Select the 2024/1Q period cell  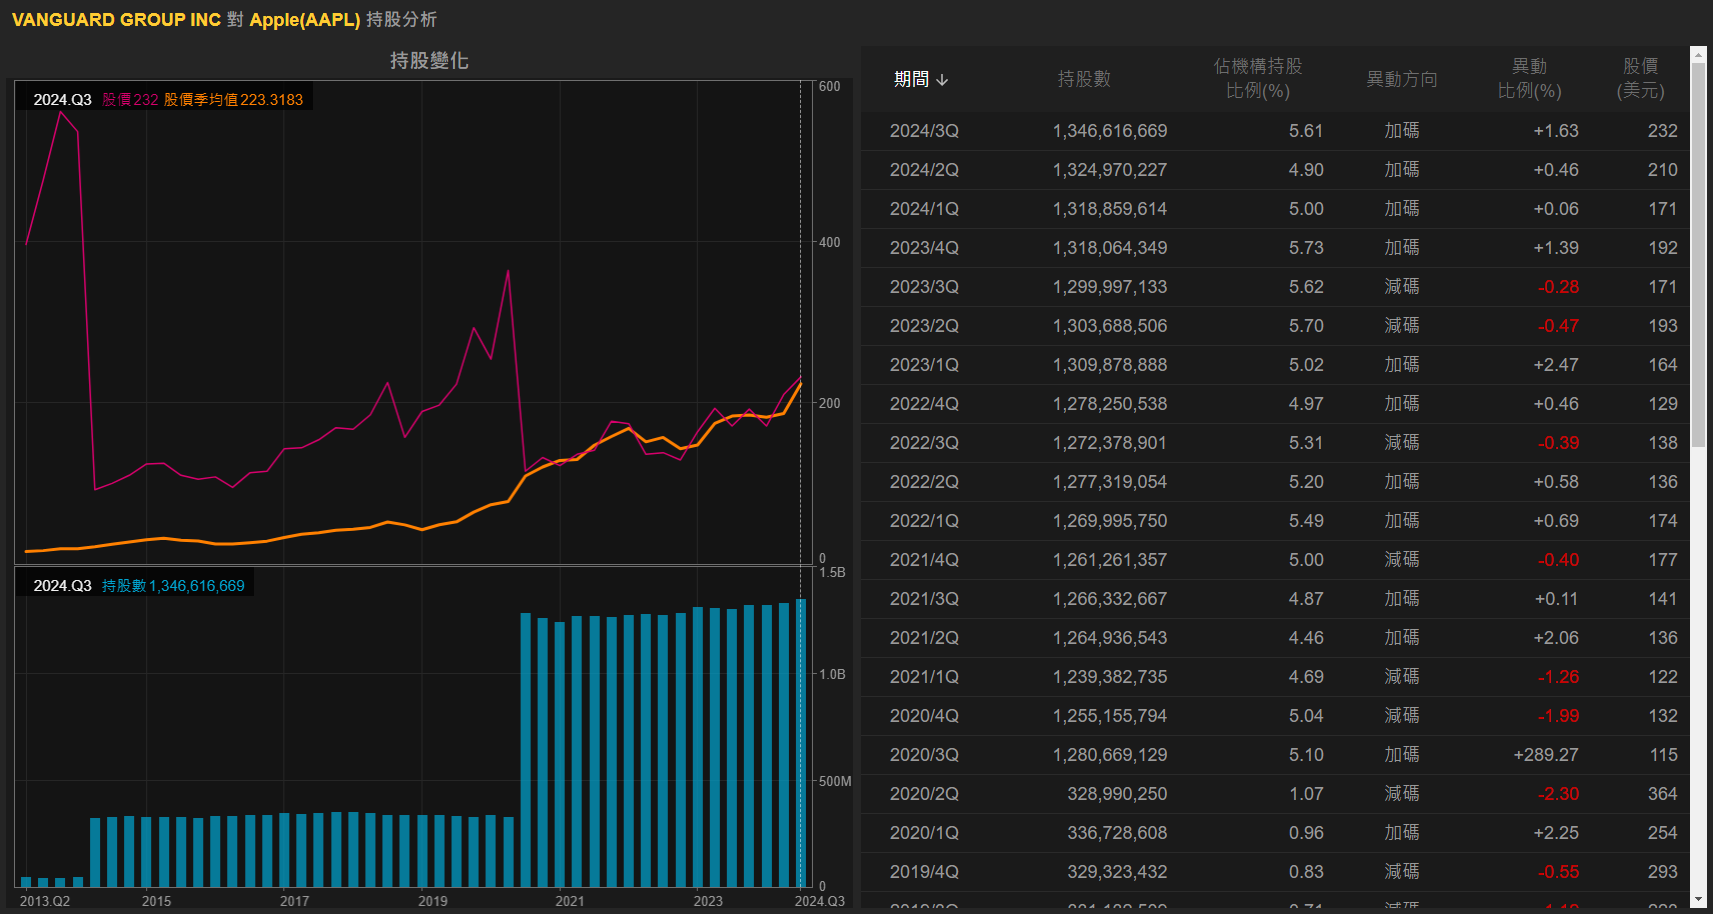[x=924, y=209]
